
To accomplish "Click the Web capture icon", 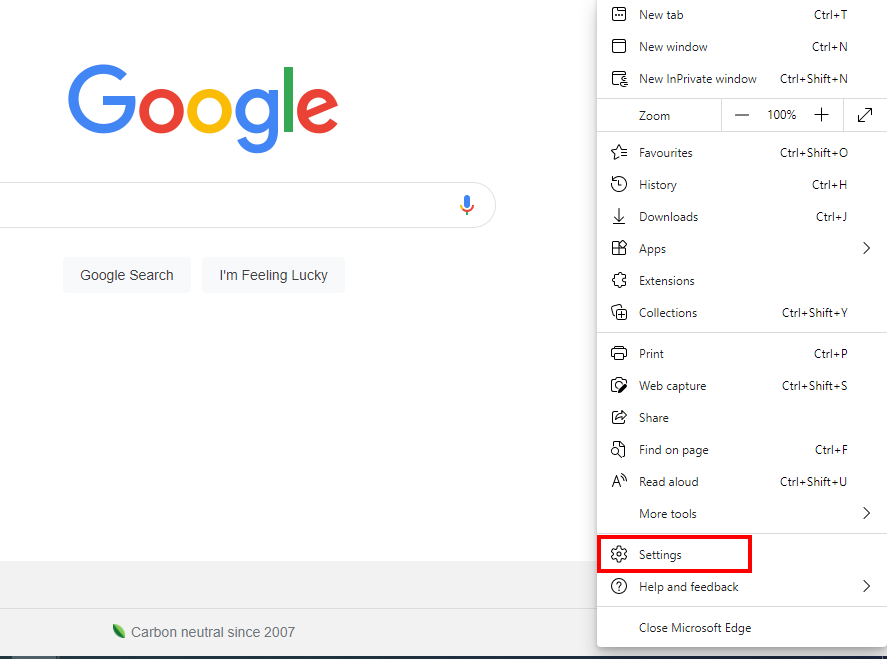I will click(x=619, y=385).
